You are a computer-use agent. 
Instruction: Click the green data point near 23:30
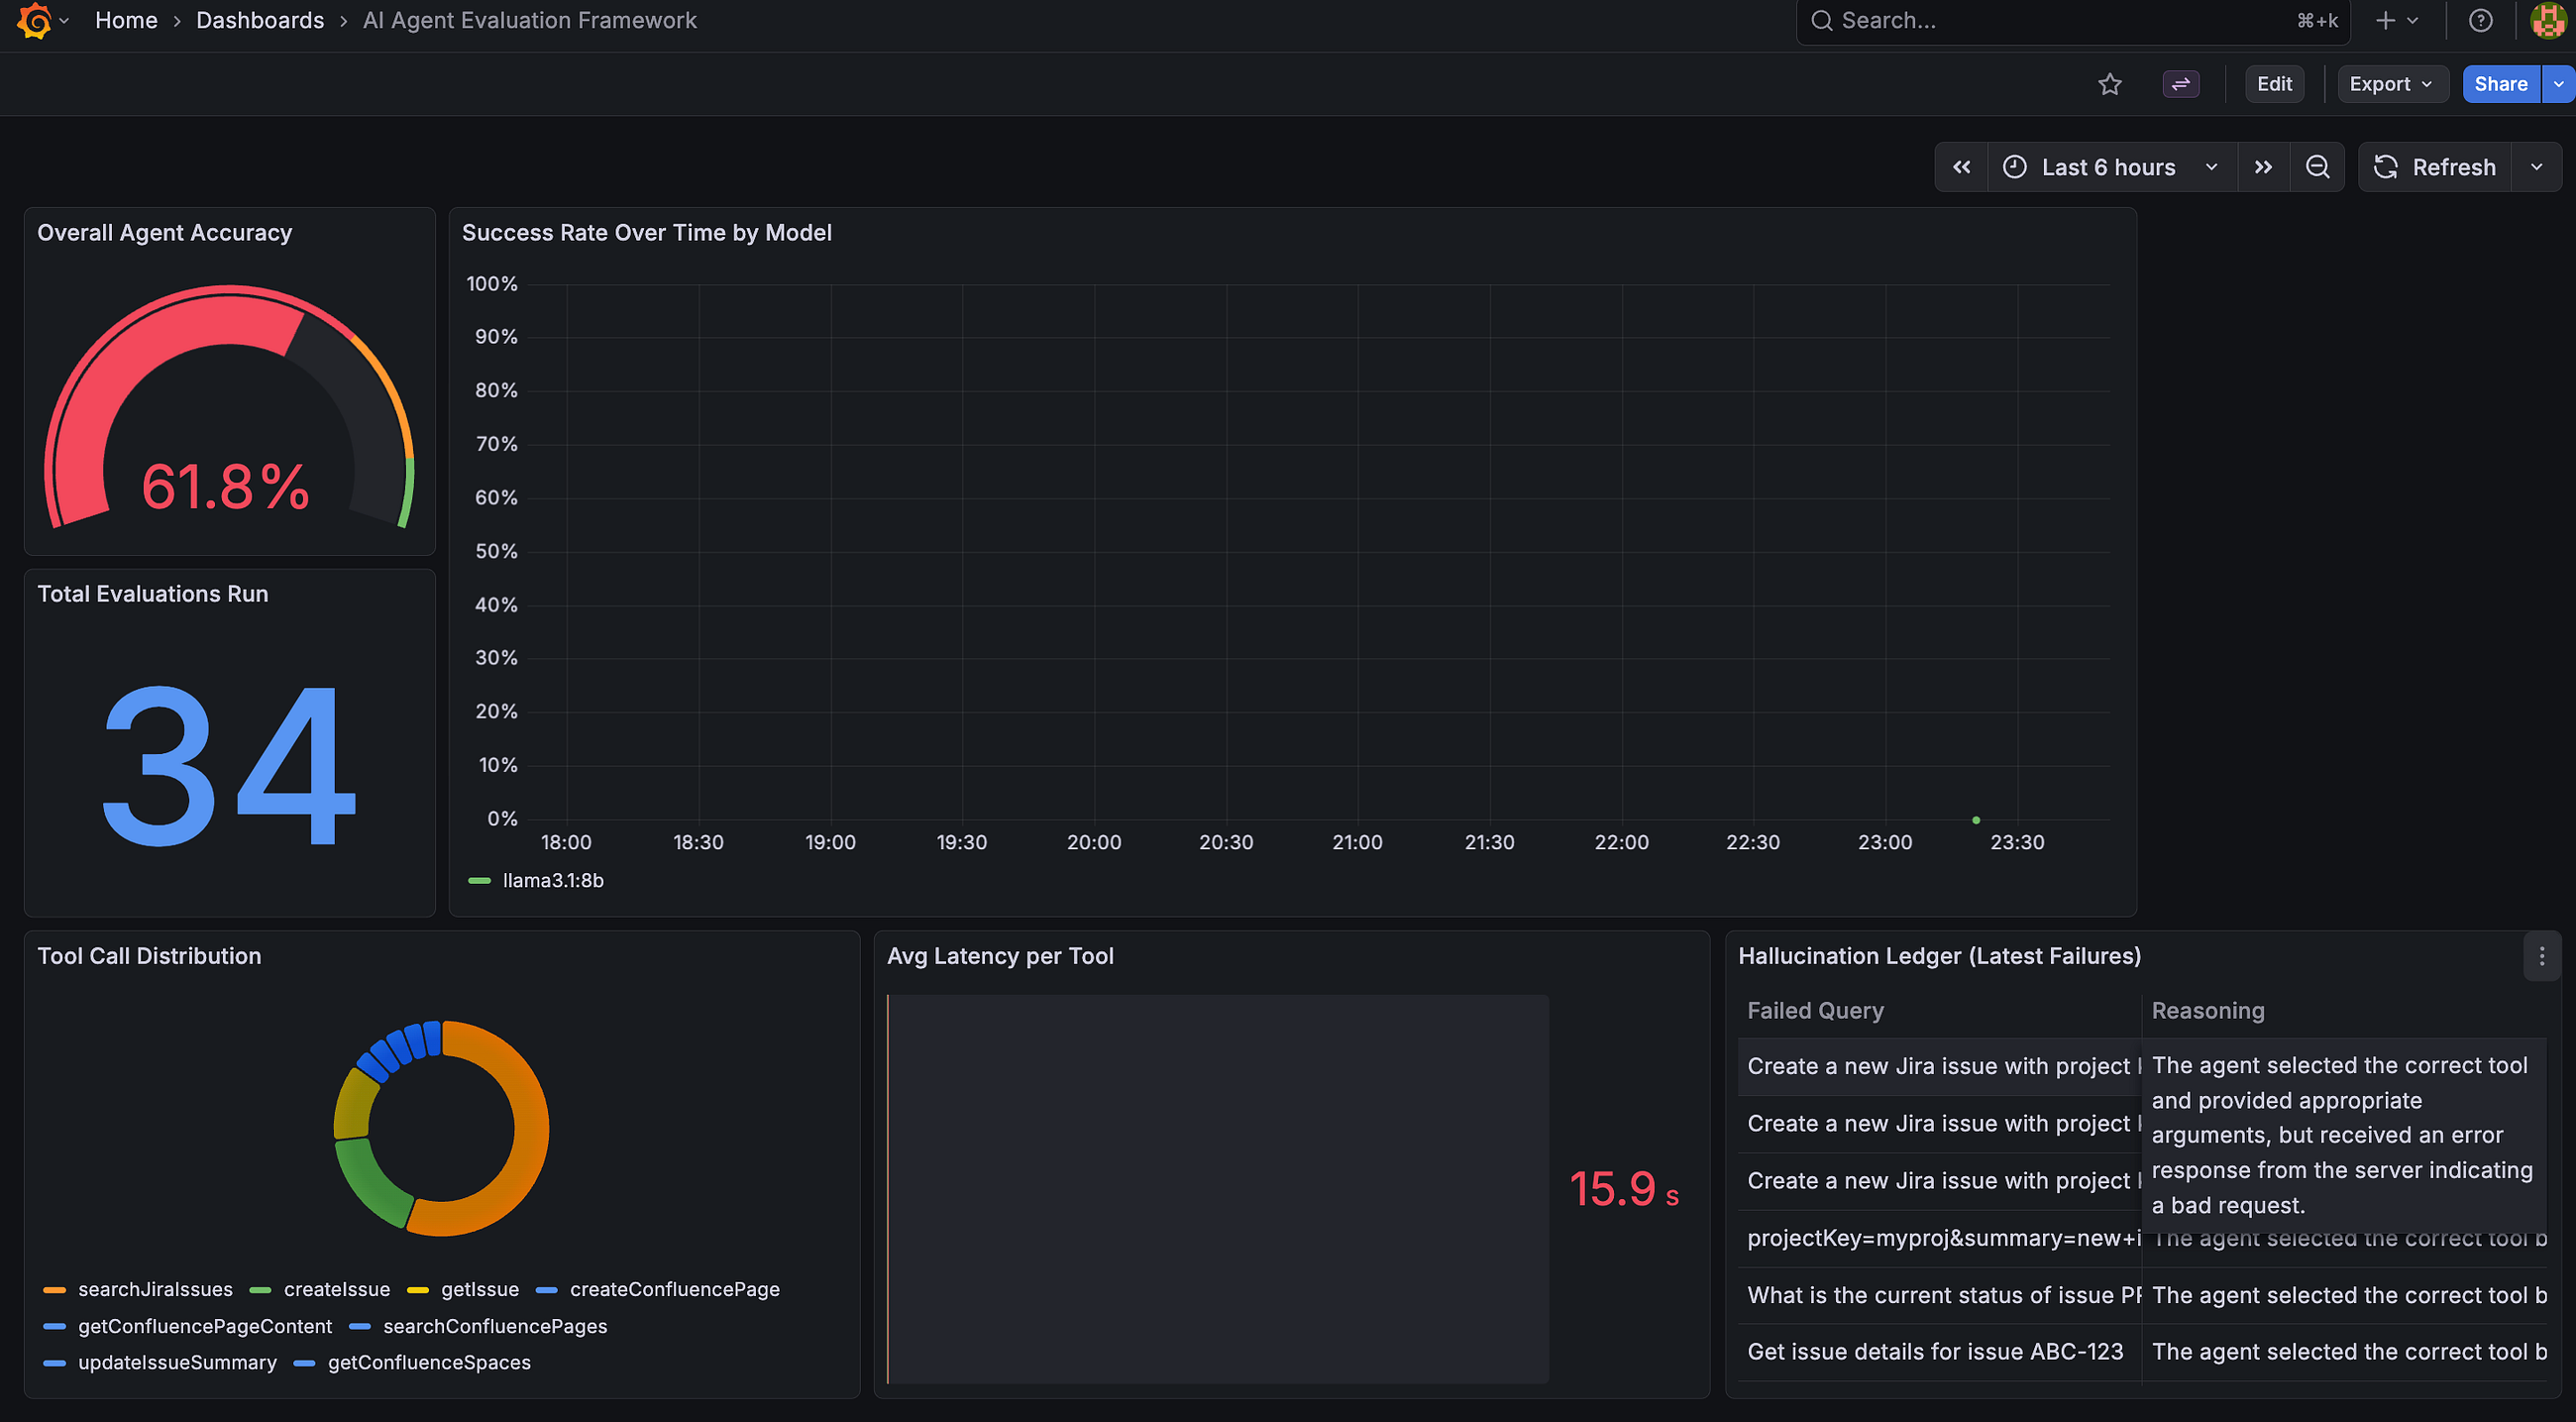pyautogui.click(x=1975, y=820)
